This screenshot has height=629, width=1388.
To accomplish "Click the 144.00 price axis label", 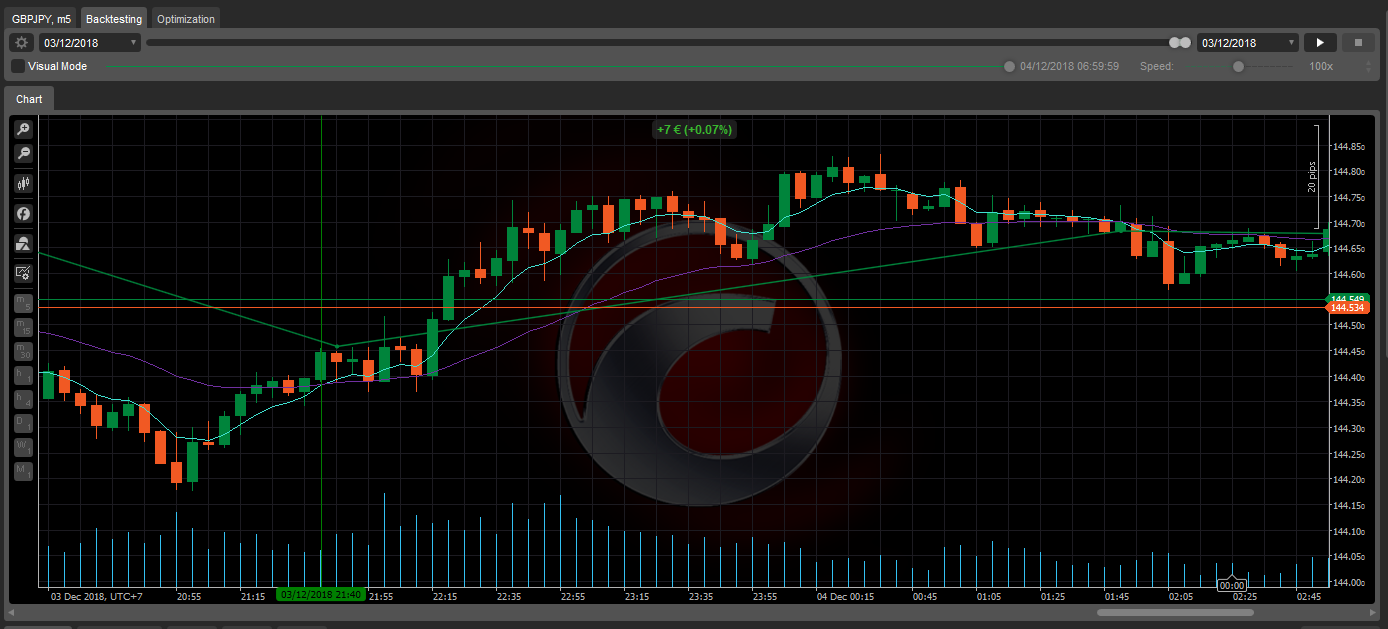I will (1349, 582).
